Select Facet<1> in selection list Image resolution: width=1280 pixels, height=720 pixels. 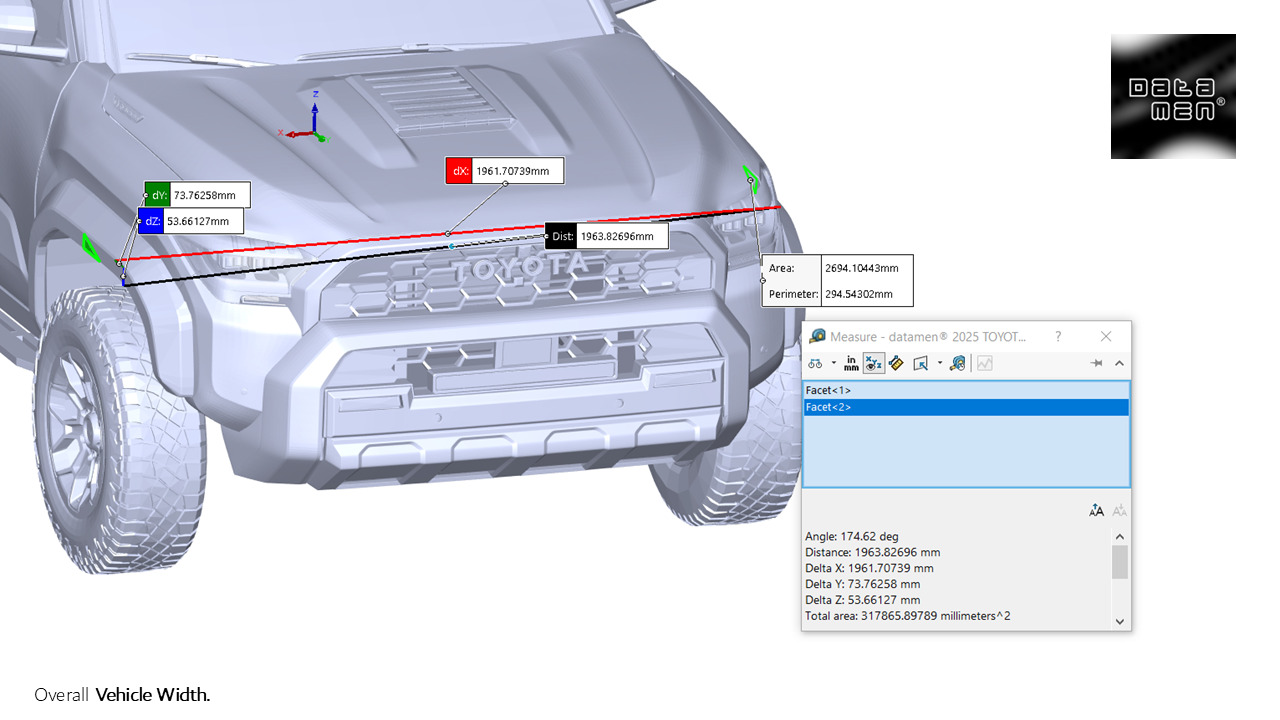click(966, 390)
